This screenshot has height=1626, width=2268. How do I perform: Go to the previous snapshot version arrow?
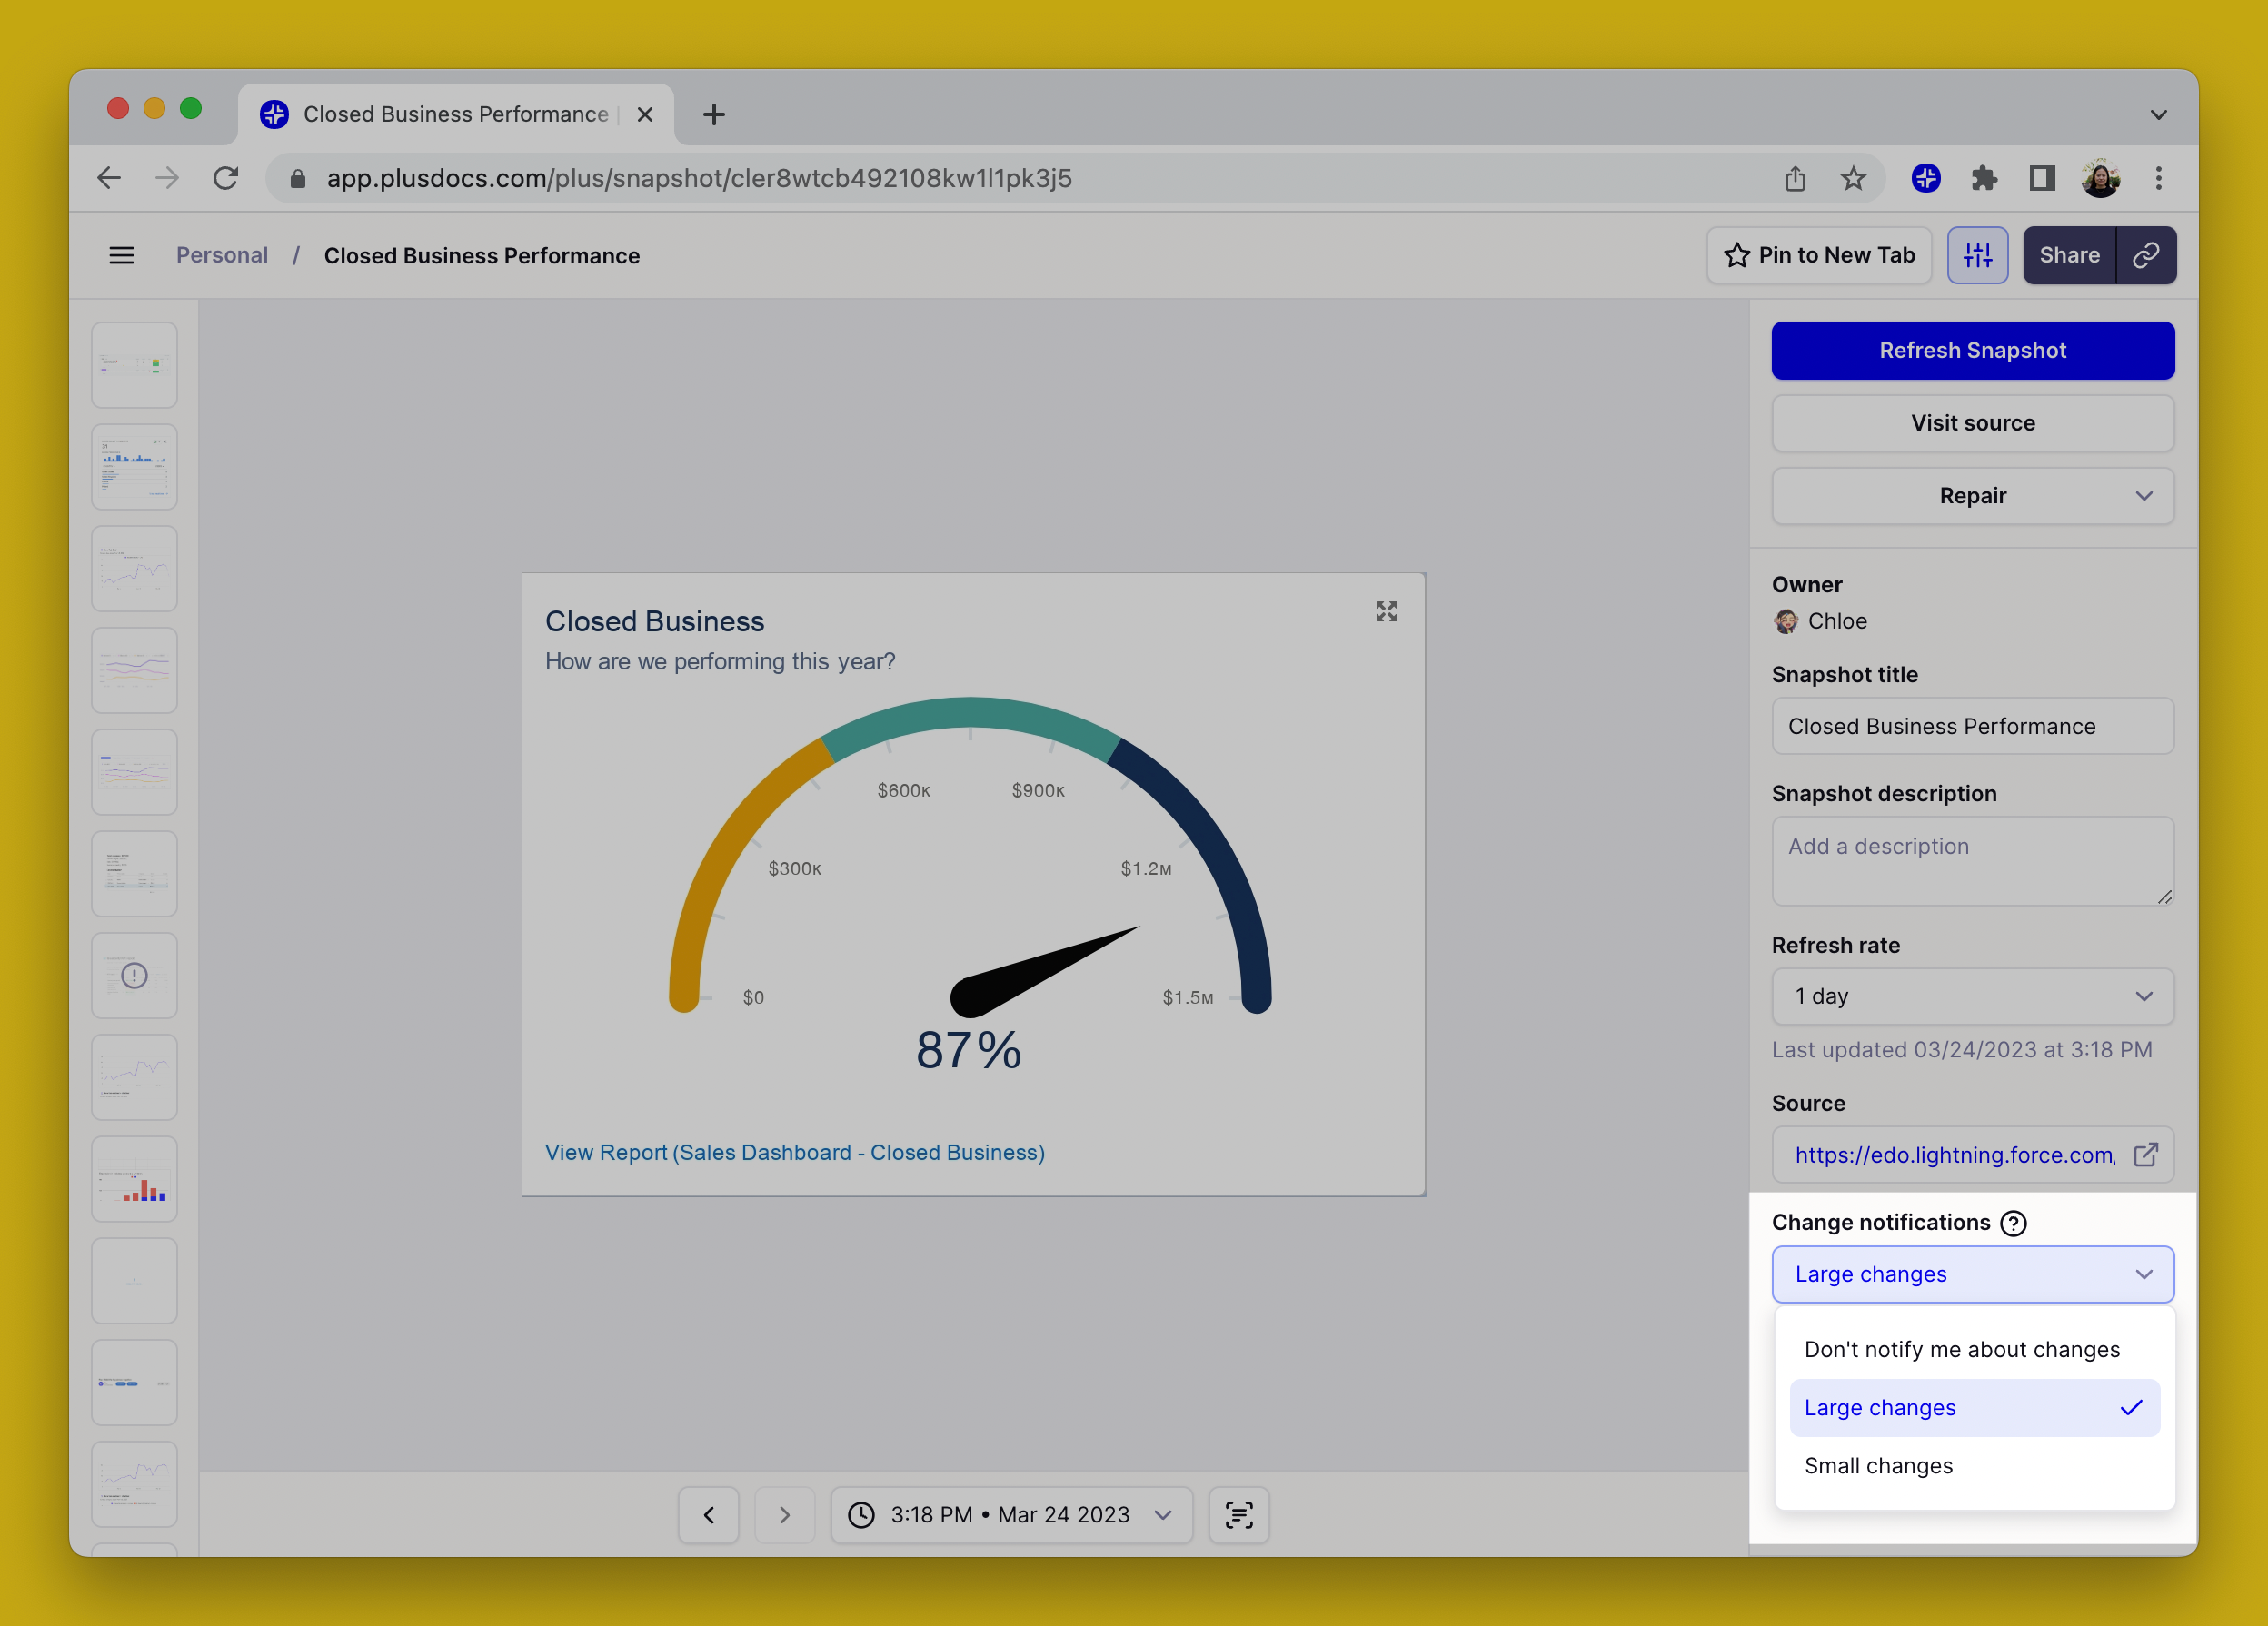coord(709,1515)
